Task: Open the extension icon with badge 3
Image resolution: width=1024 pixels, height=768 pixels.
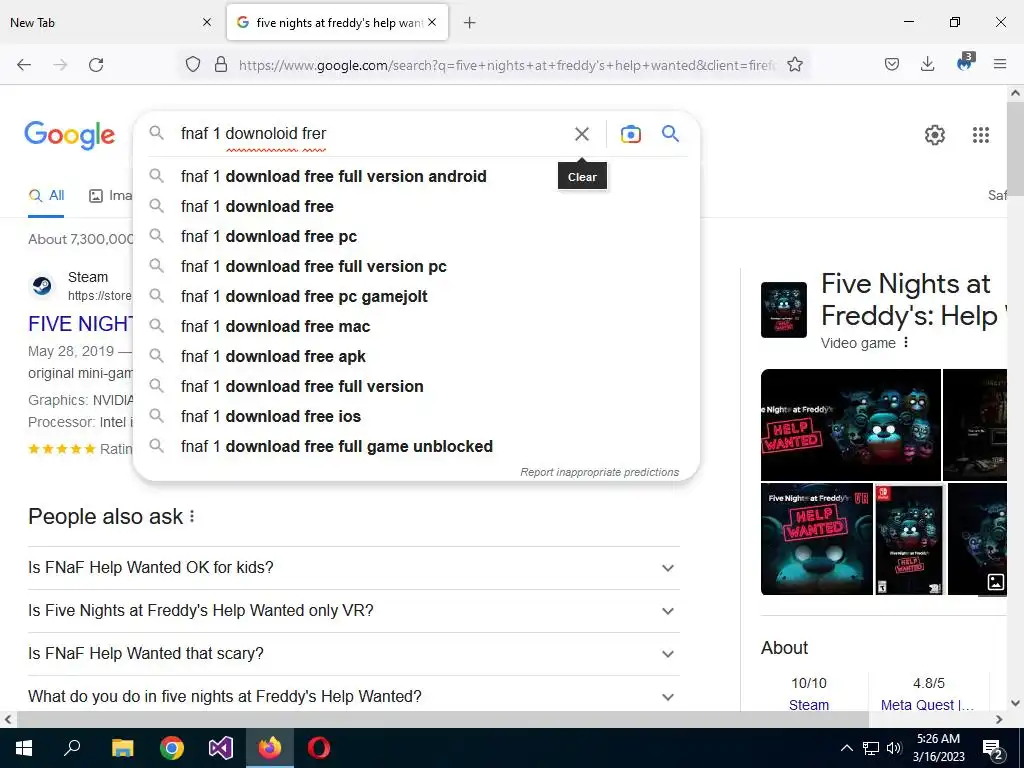Action: coord(965,63)
